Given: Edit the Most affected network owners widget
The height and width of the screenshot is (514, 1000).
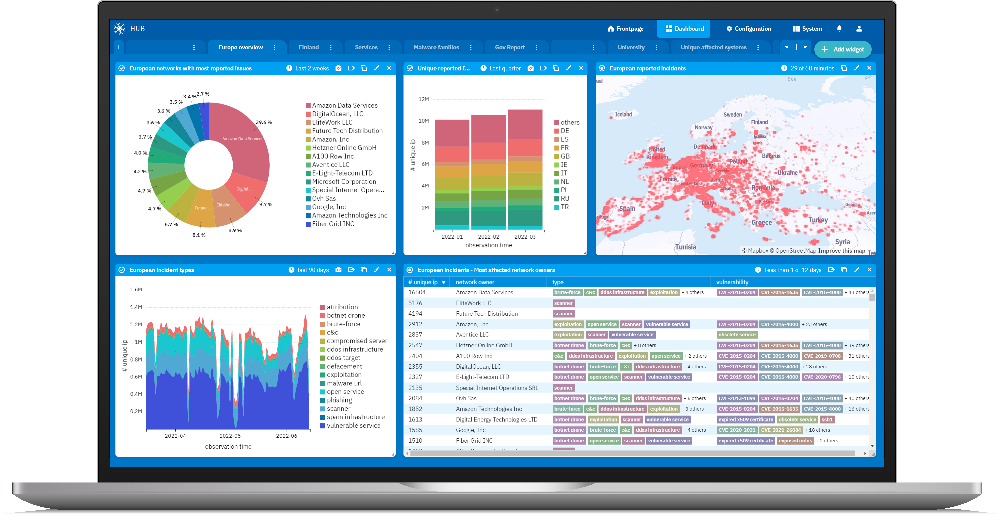Looking at the screenshot, I should (856, 270).
